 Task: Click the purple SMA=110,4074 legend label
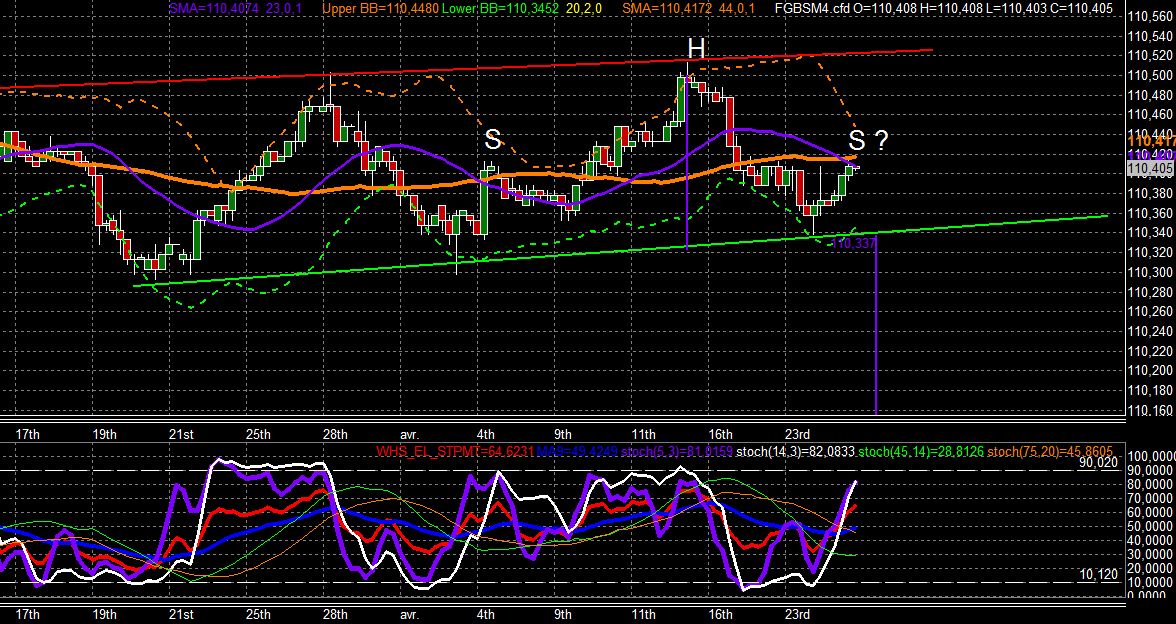point(212,9)
